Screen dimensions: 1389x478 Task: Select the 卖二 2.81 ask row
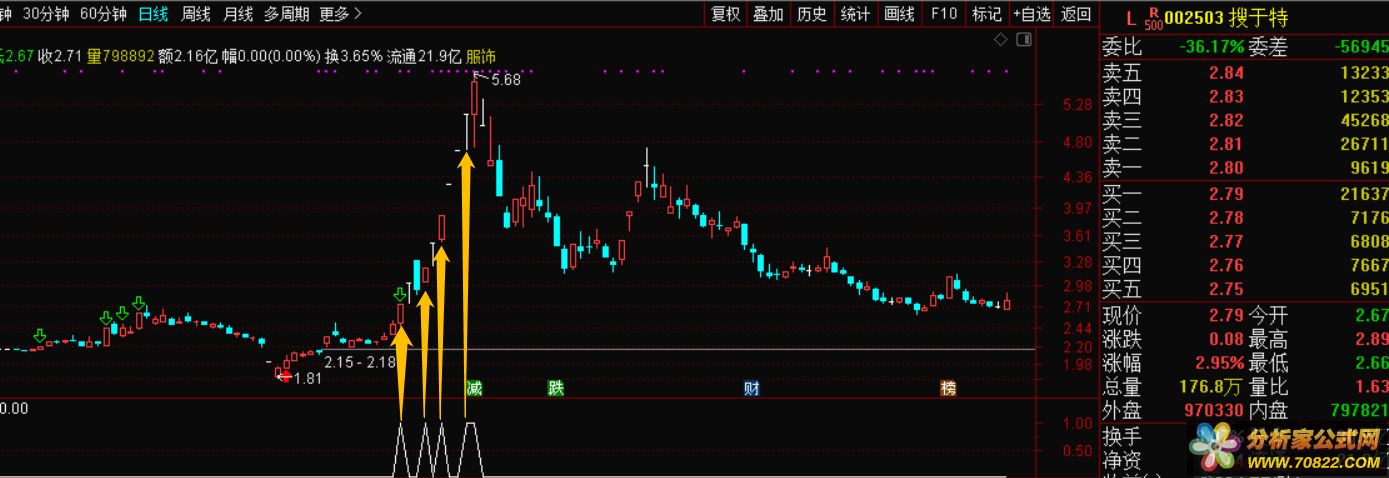[1245, 145]
